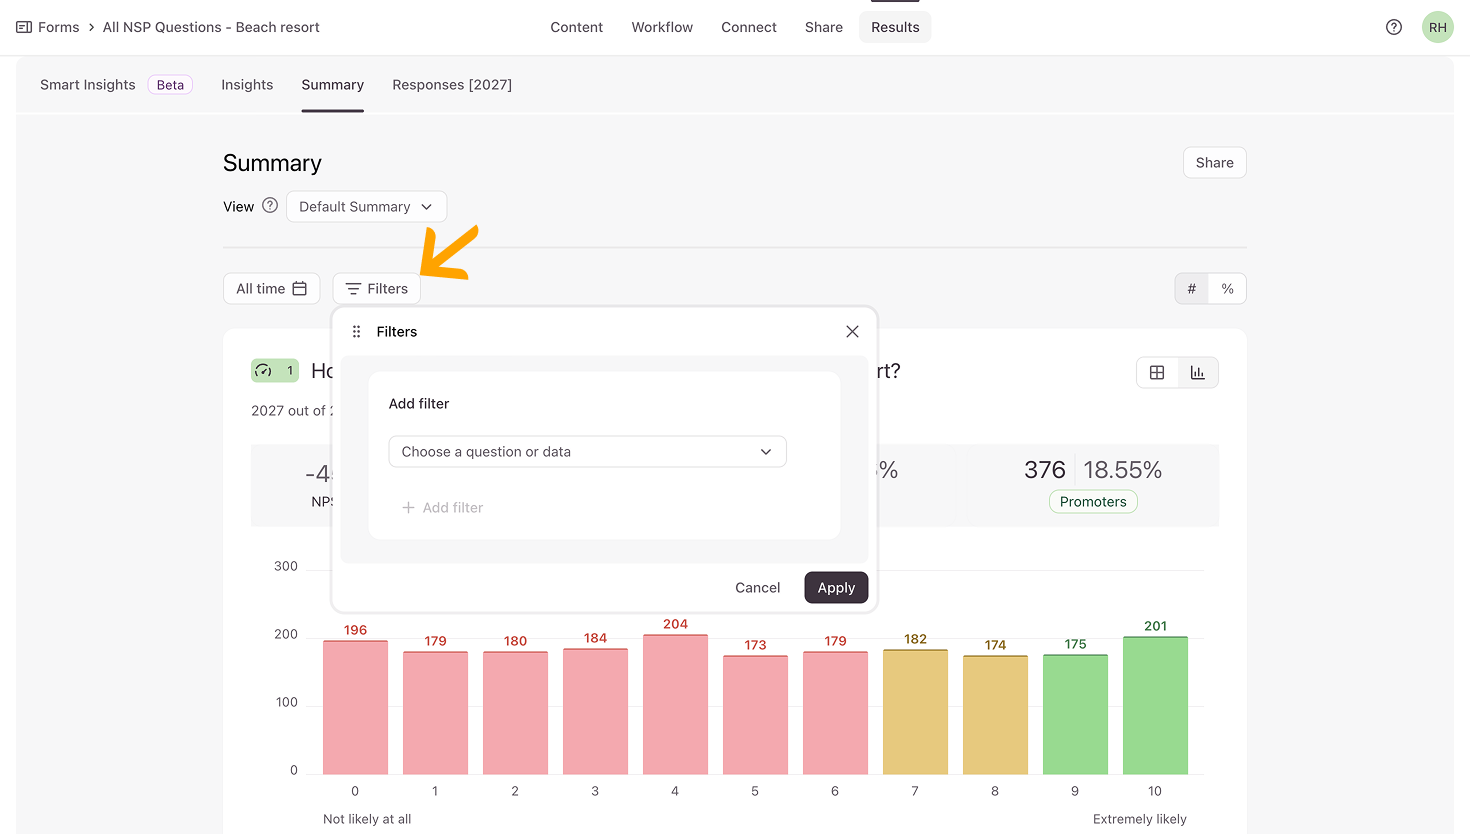
Task: Cancel the filter dialog
Action: tap(757, 588)
